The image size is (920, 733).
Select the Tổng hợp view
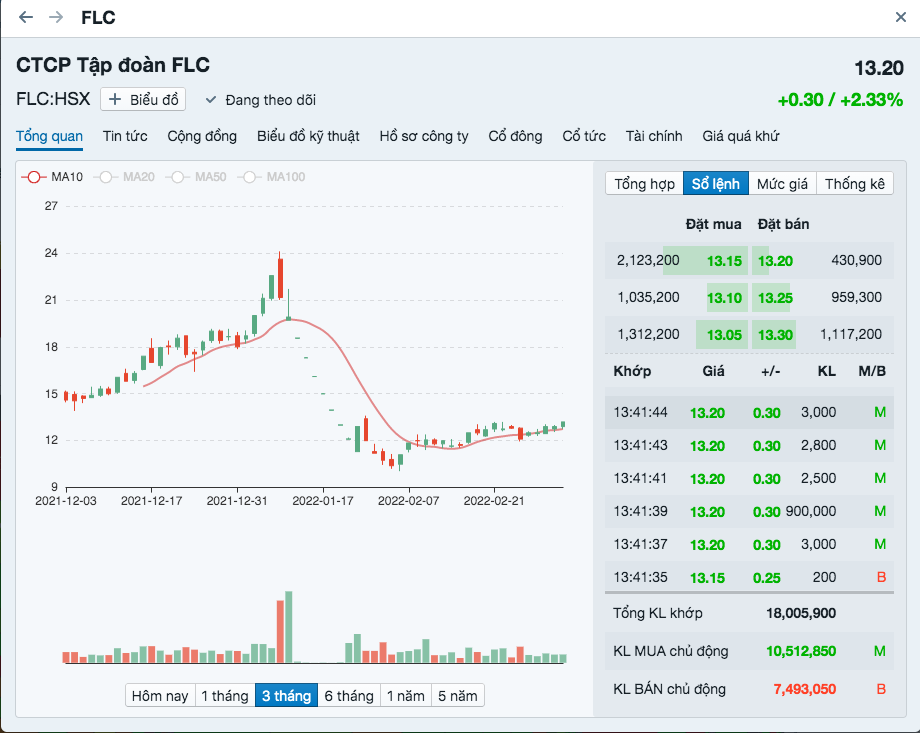(644, 184)
